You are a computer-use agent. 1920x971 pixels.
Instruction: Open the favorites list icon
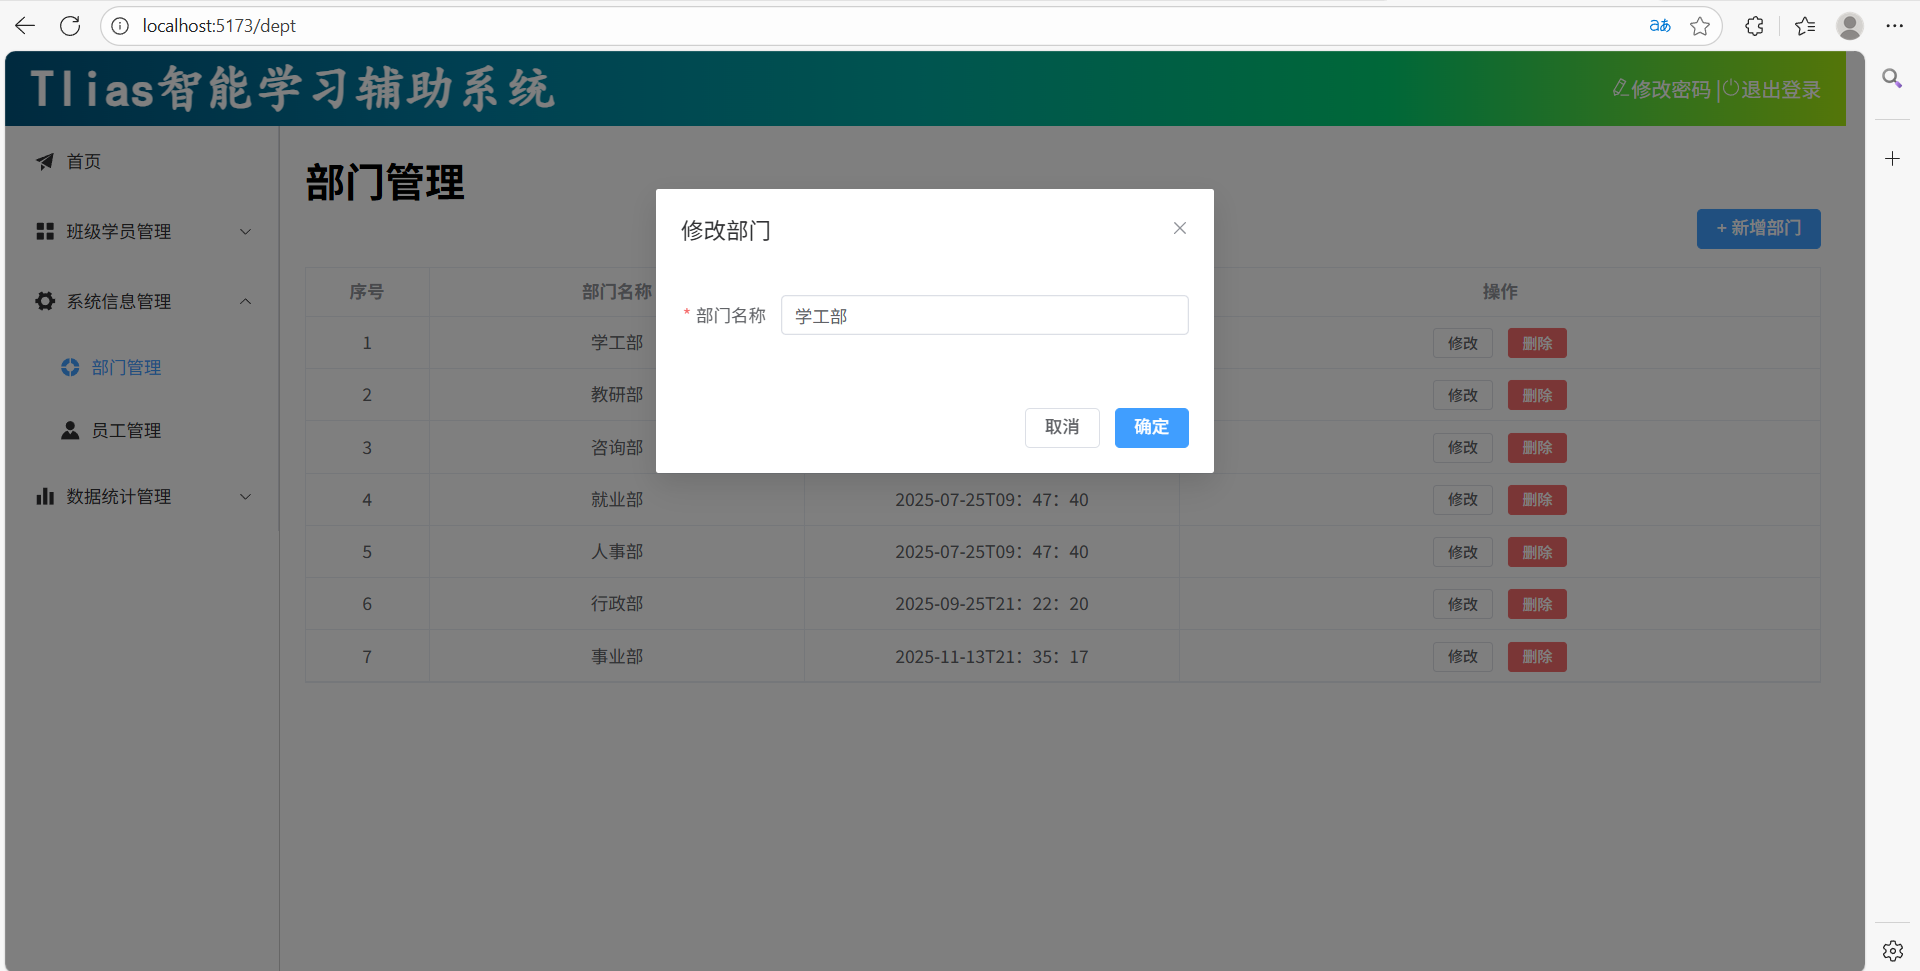[x=1805, y=26]
